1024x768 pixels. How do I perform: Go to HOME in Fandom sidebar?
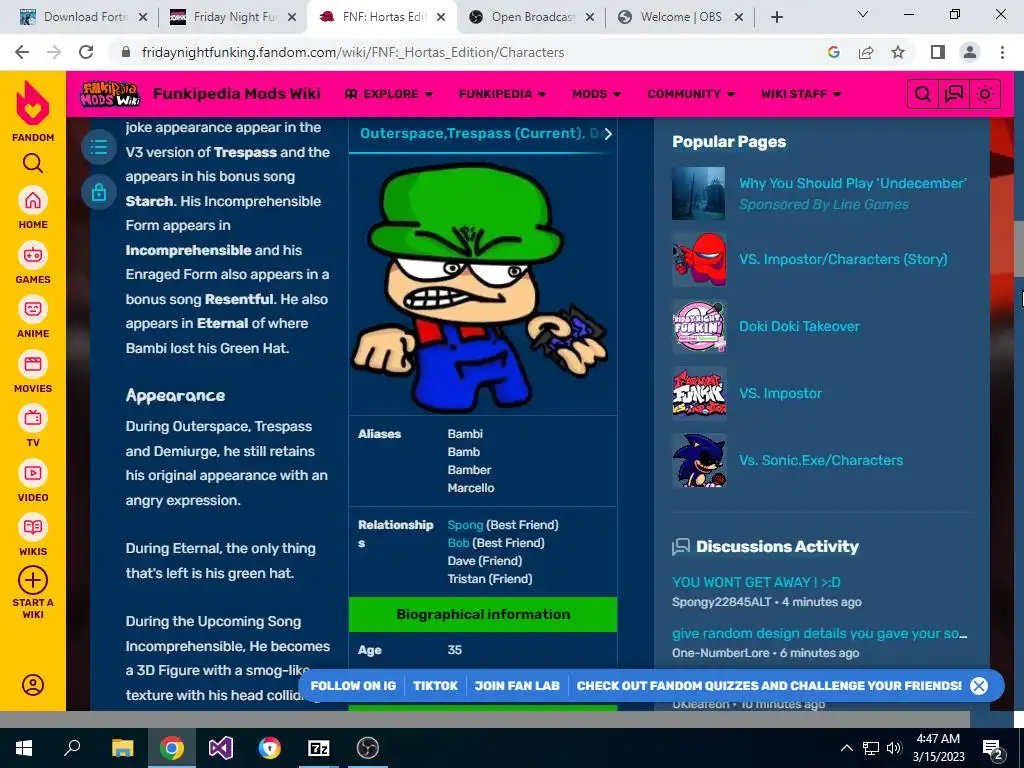point(33,201)
